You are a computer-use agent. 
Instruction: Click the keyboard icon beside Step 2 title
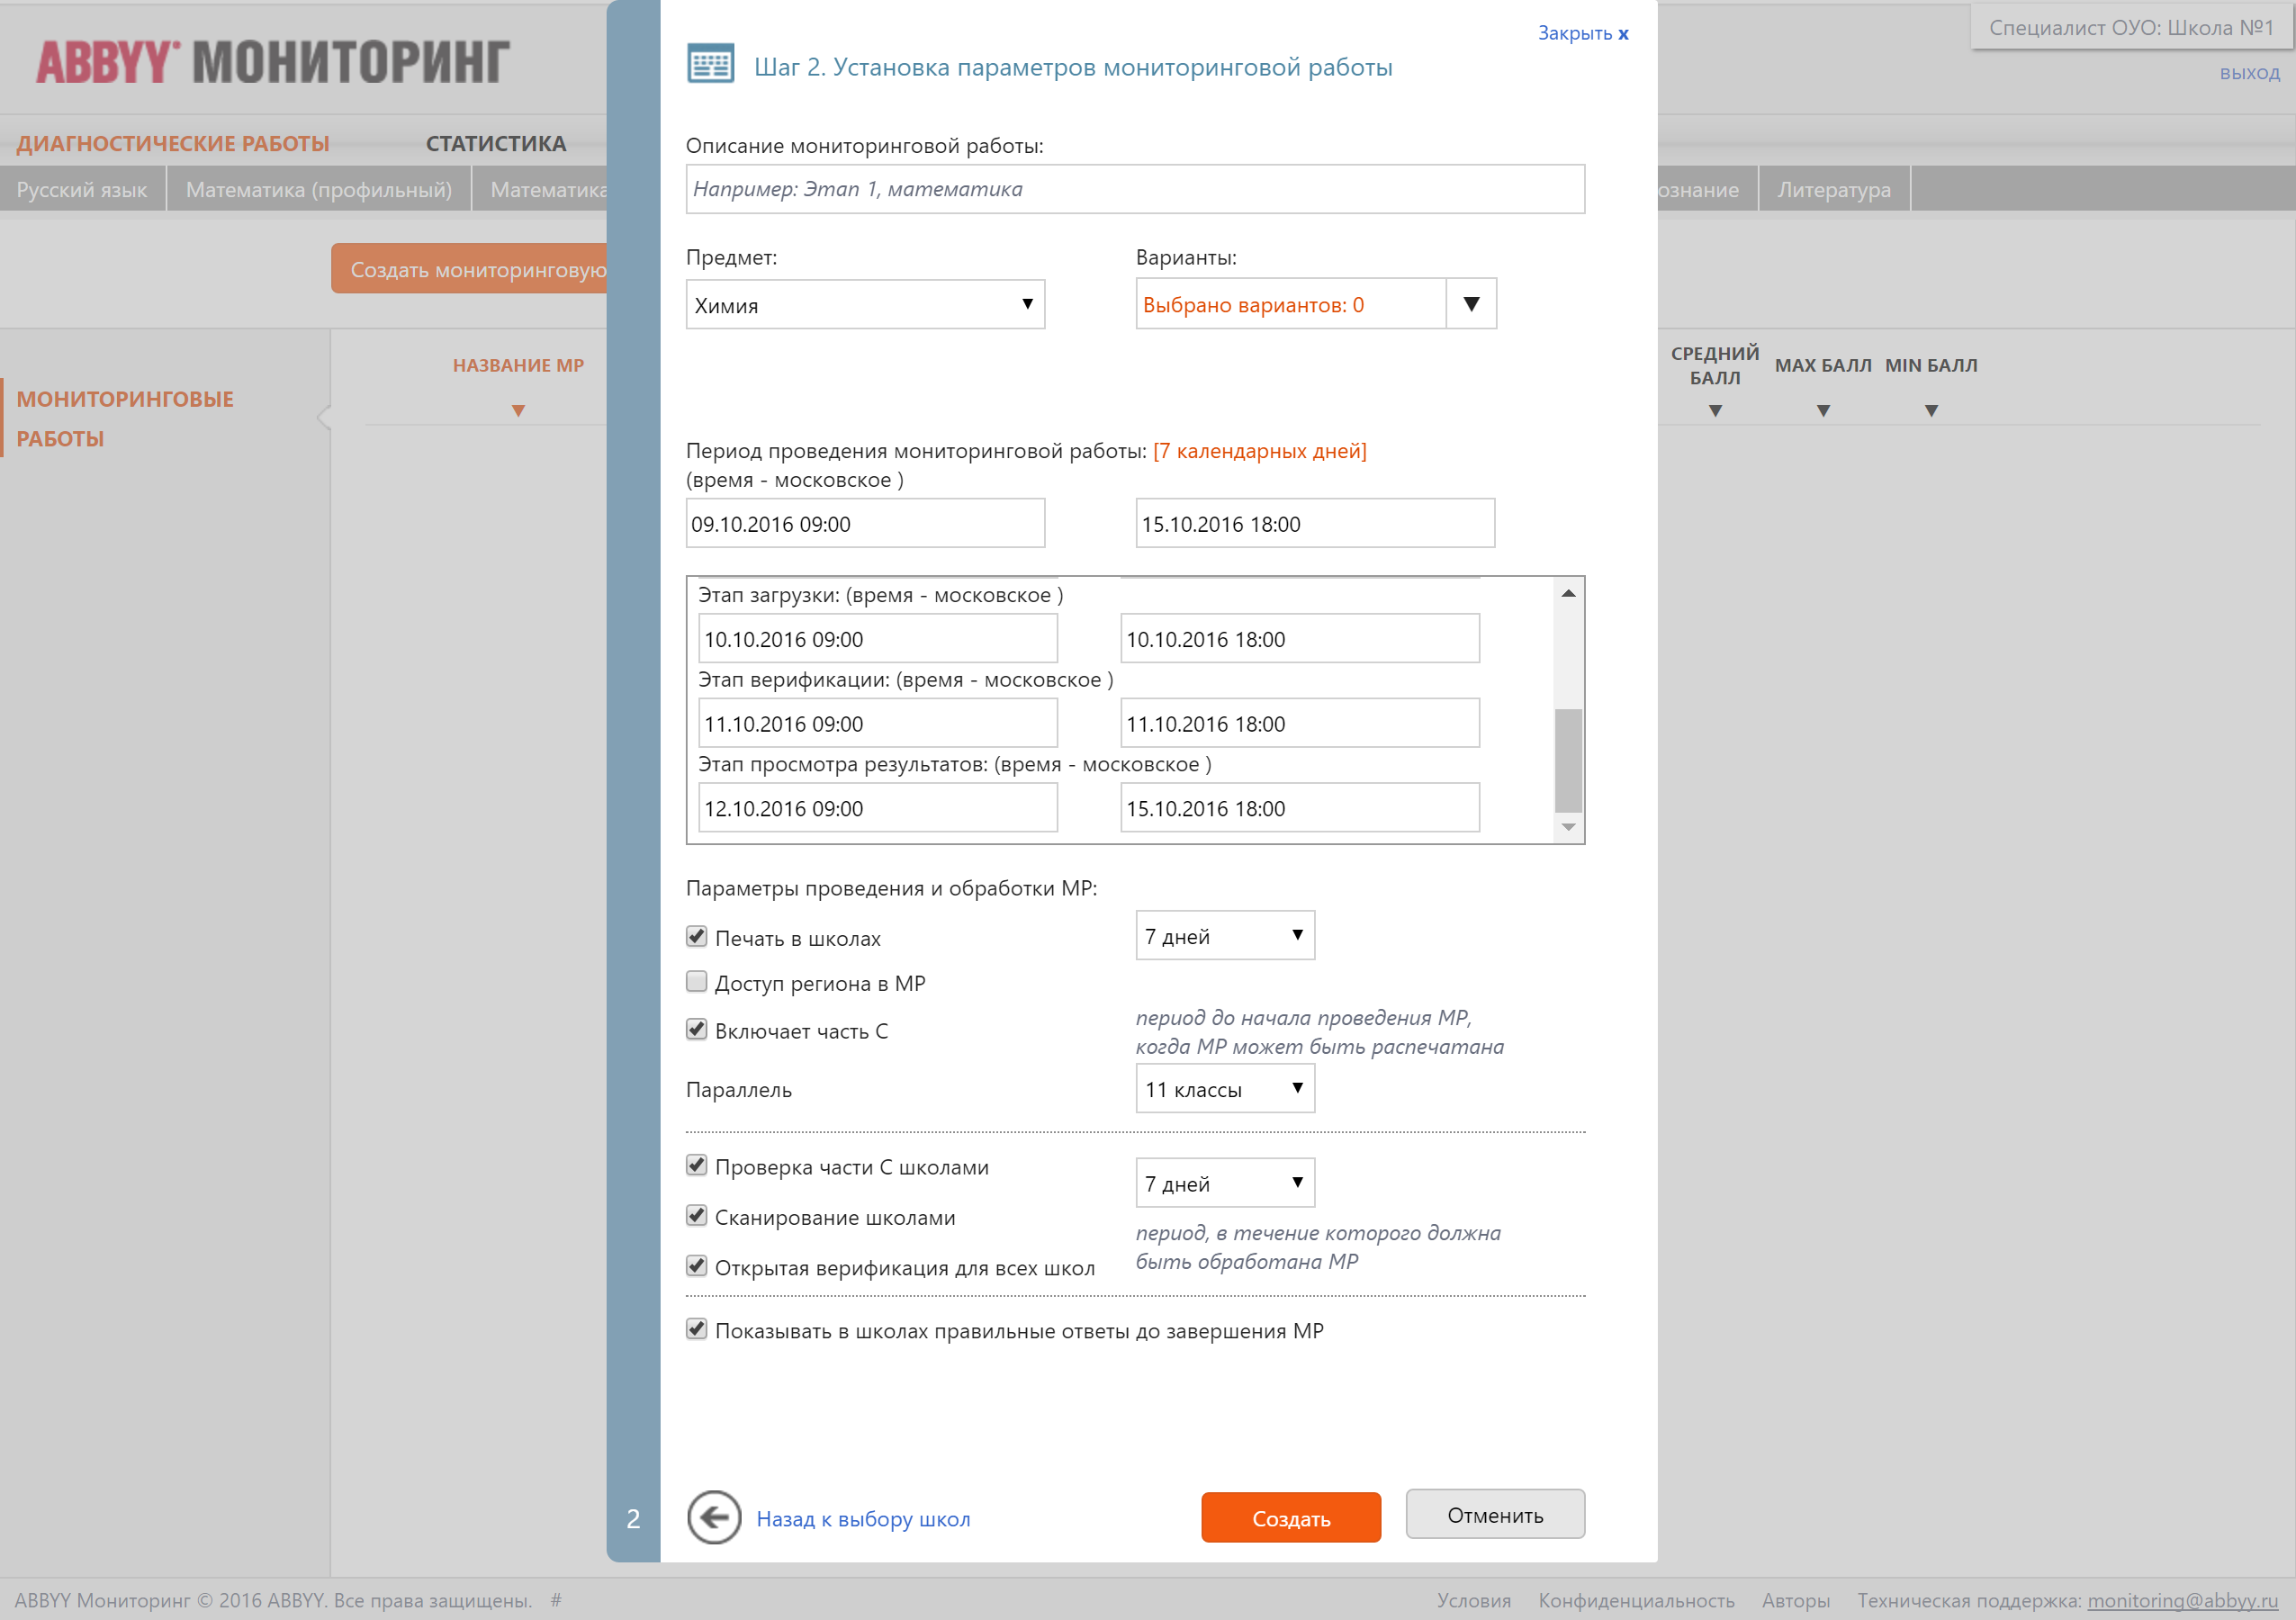[x=710, y=64]
